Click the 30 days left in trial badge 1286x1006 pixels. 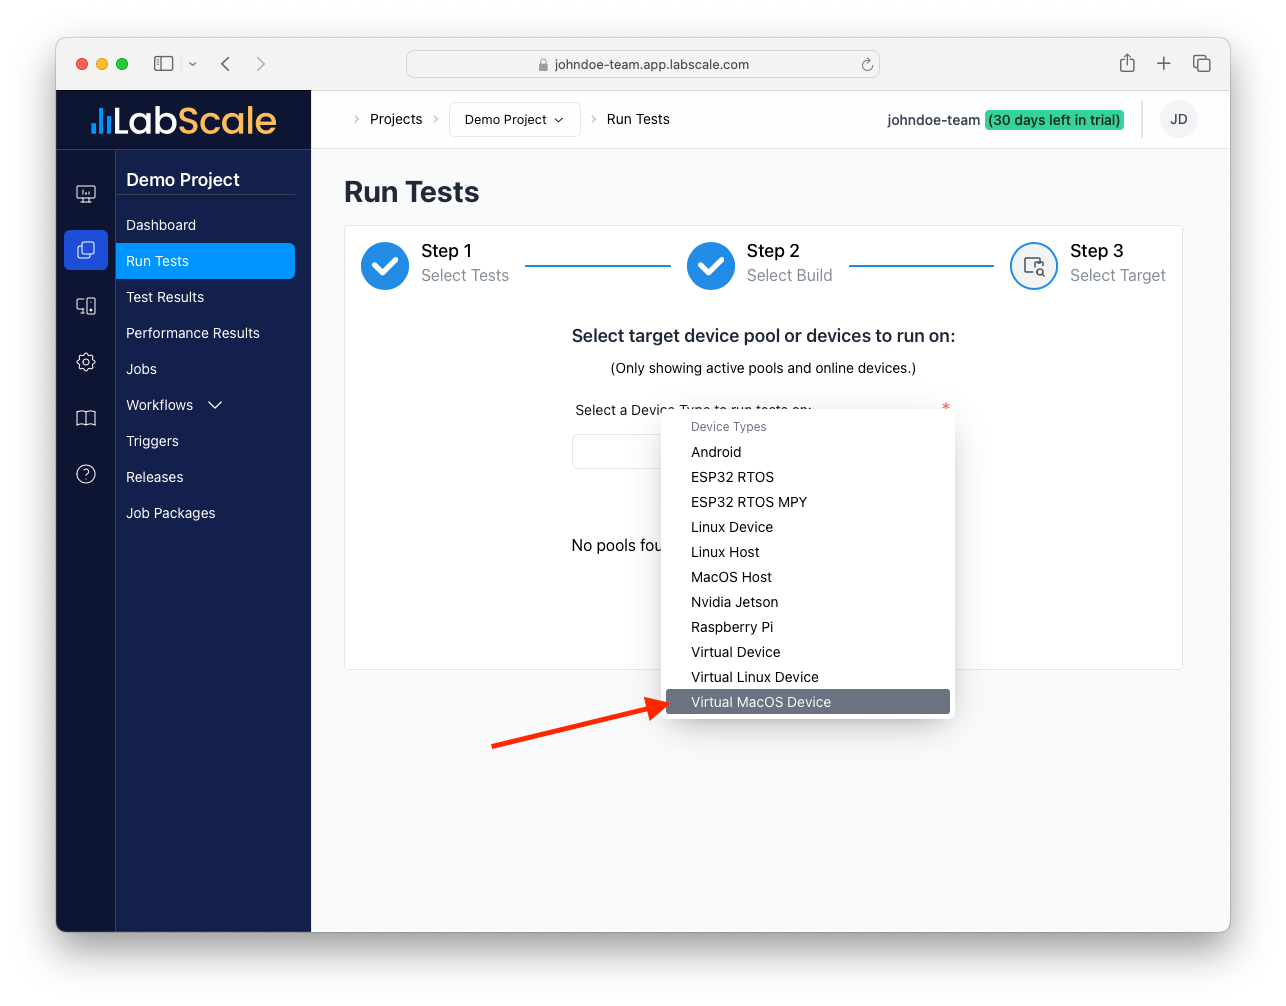coord(1054,120)
